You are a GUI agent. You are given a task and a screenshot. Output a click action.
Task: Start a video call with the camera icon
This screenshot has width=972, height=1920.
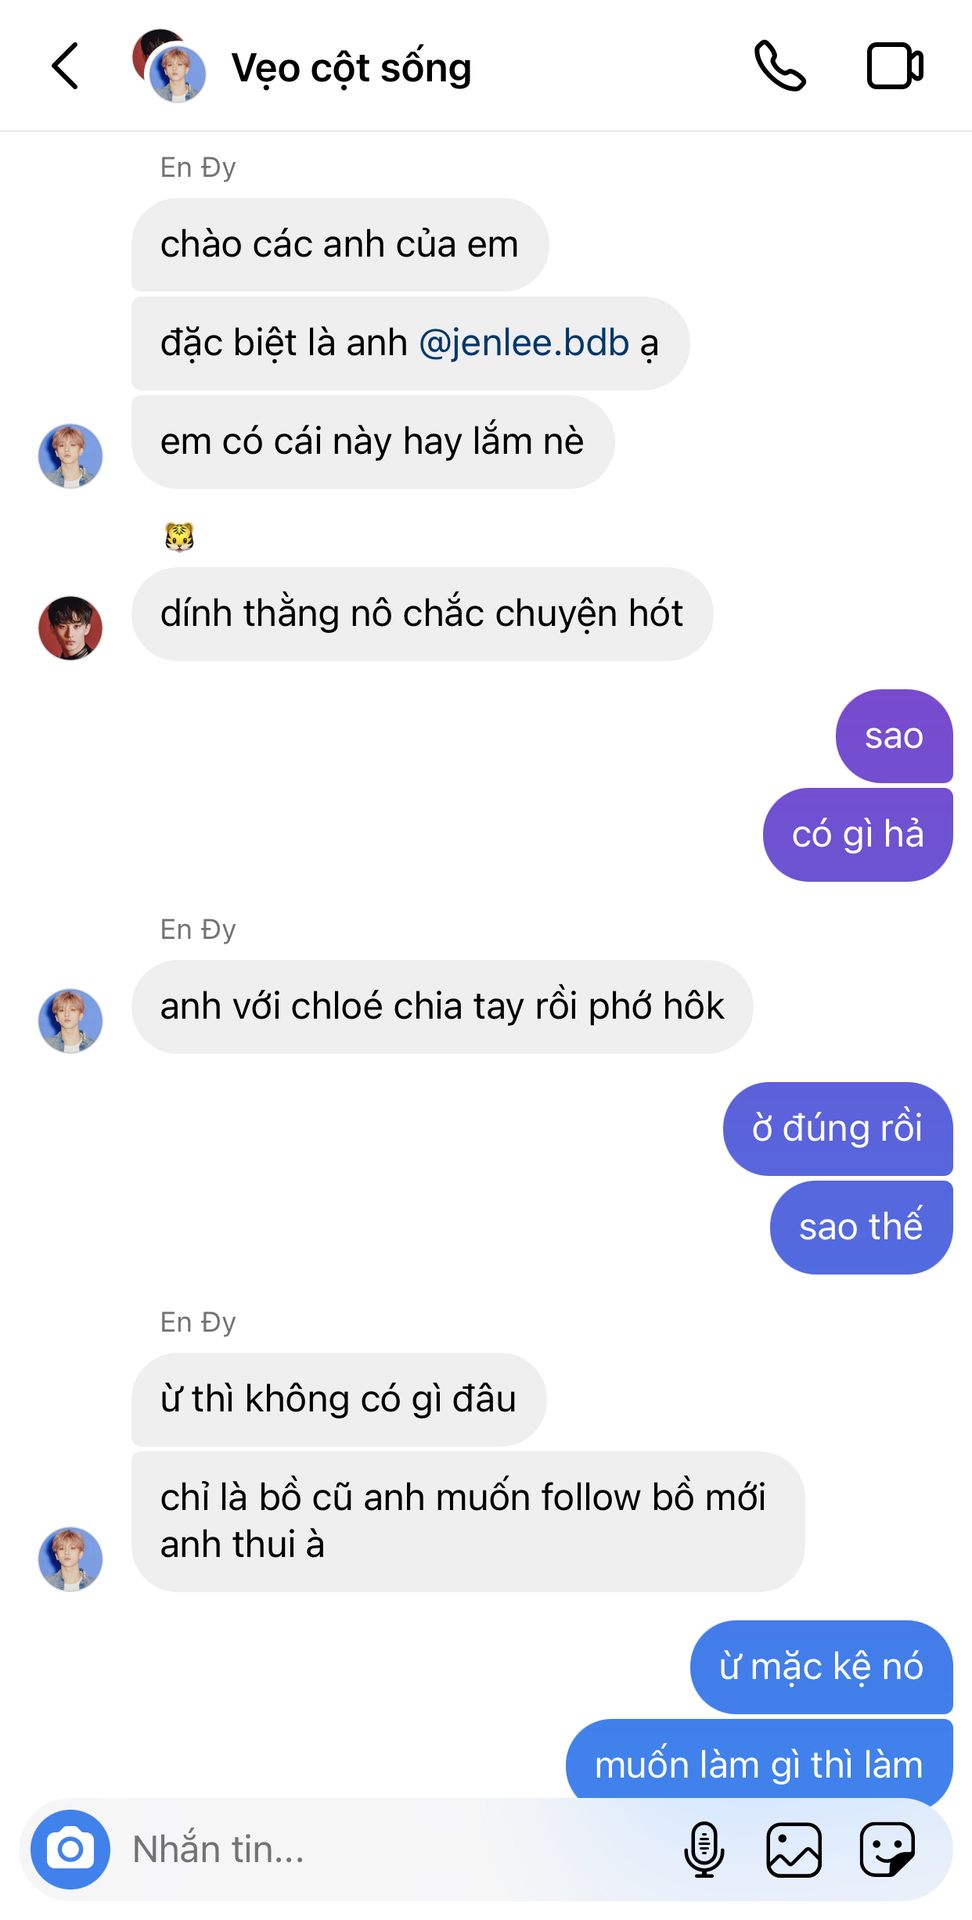[x=895, y=67]
